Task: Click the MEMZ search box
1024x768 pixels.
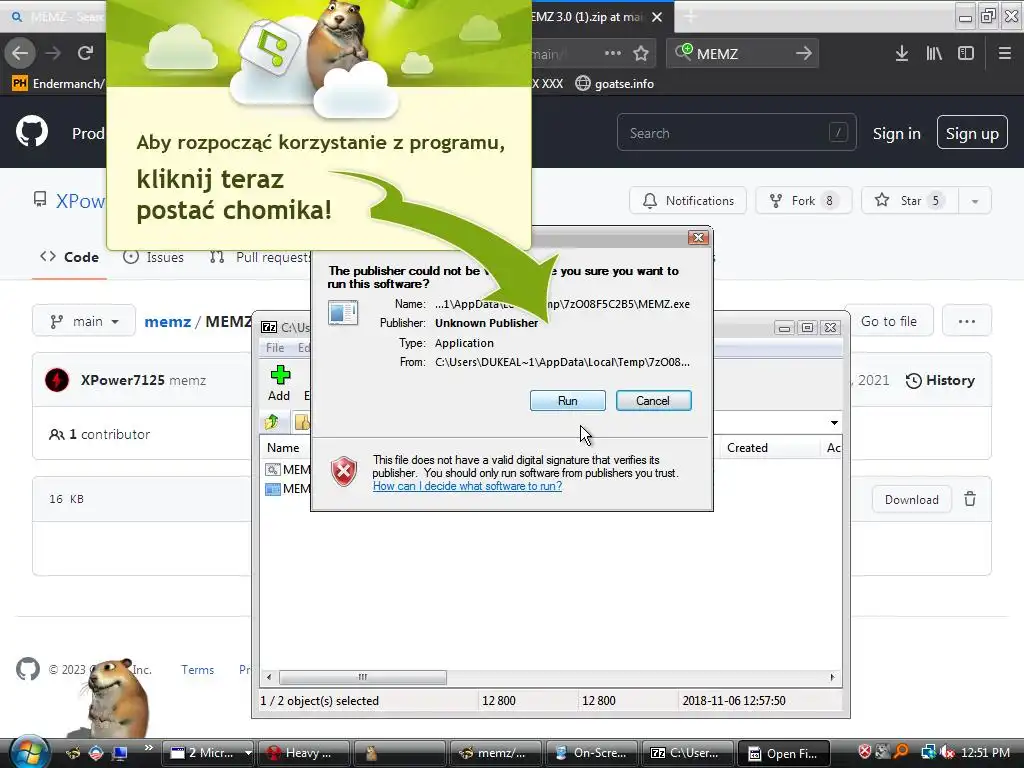Action: pos(741,54)
